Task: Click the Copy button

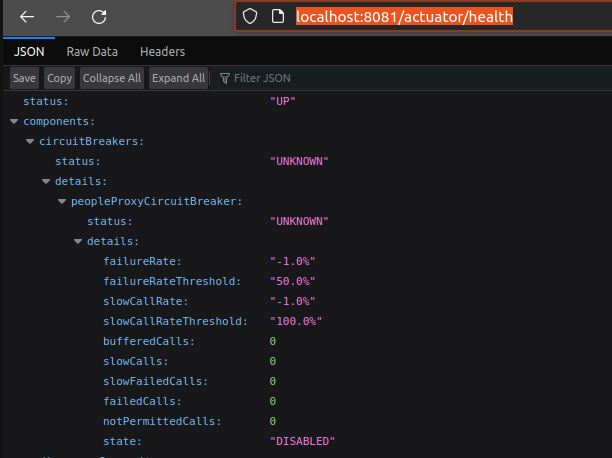Action: click(59, 78)
